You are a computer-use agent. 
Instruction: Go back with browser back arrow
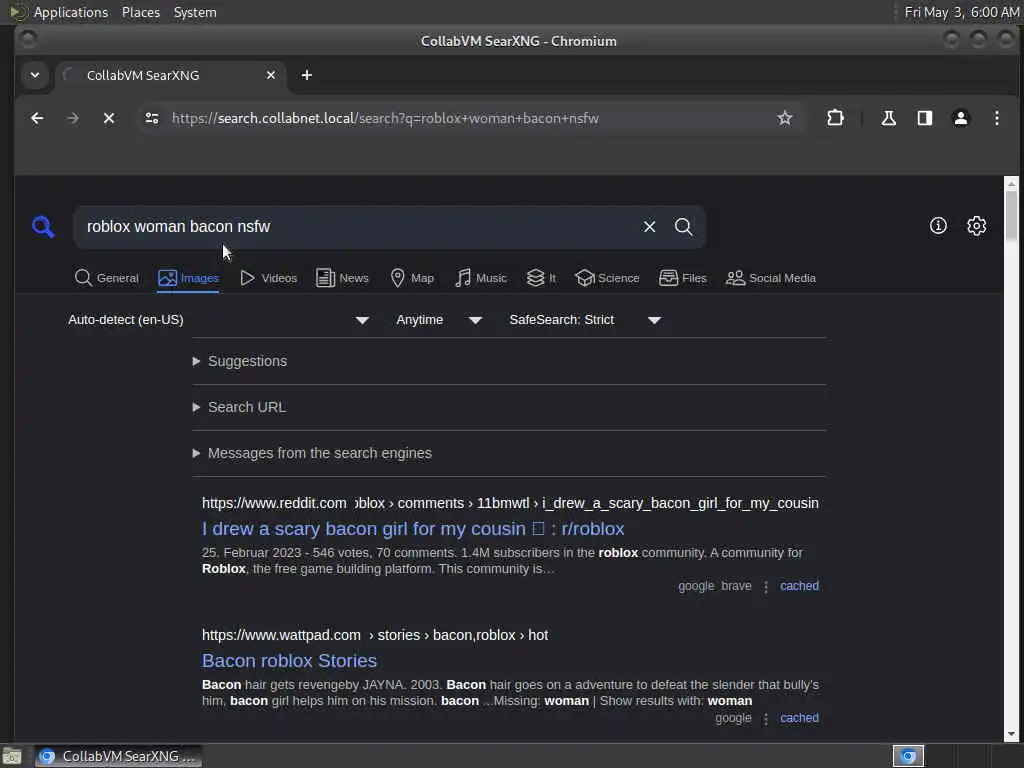[x=37, y=118]
